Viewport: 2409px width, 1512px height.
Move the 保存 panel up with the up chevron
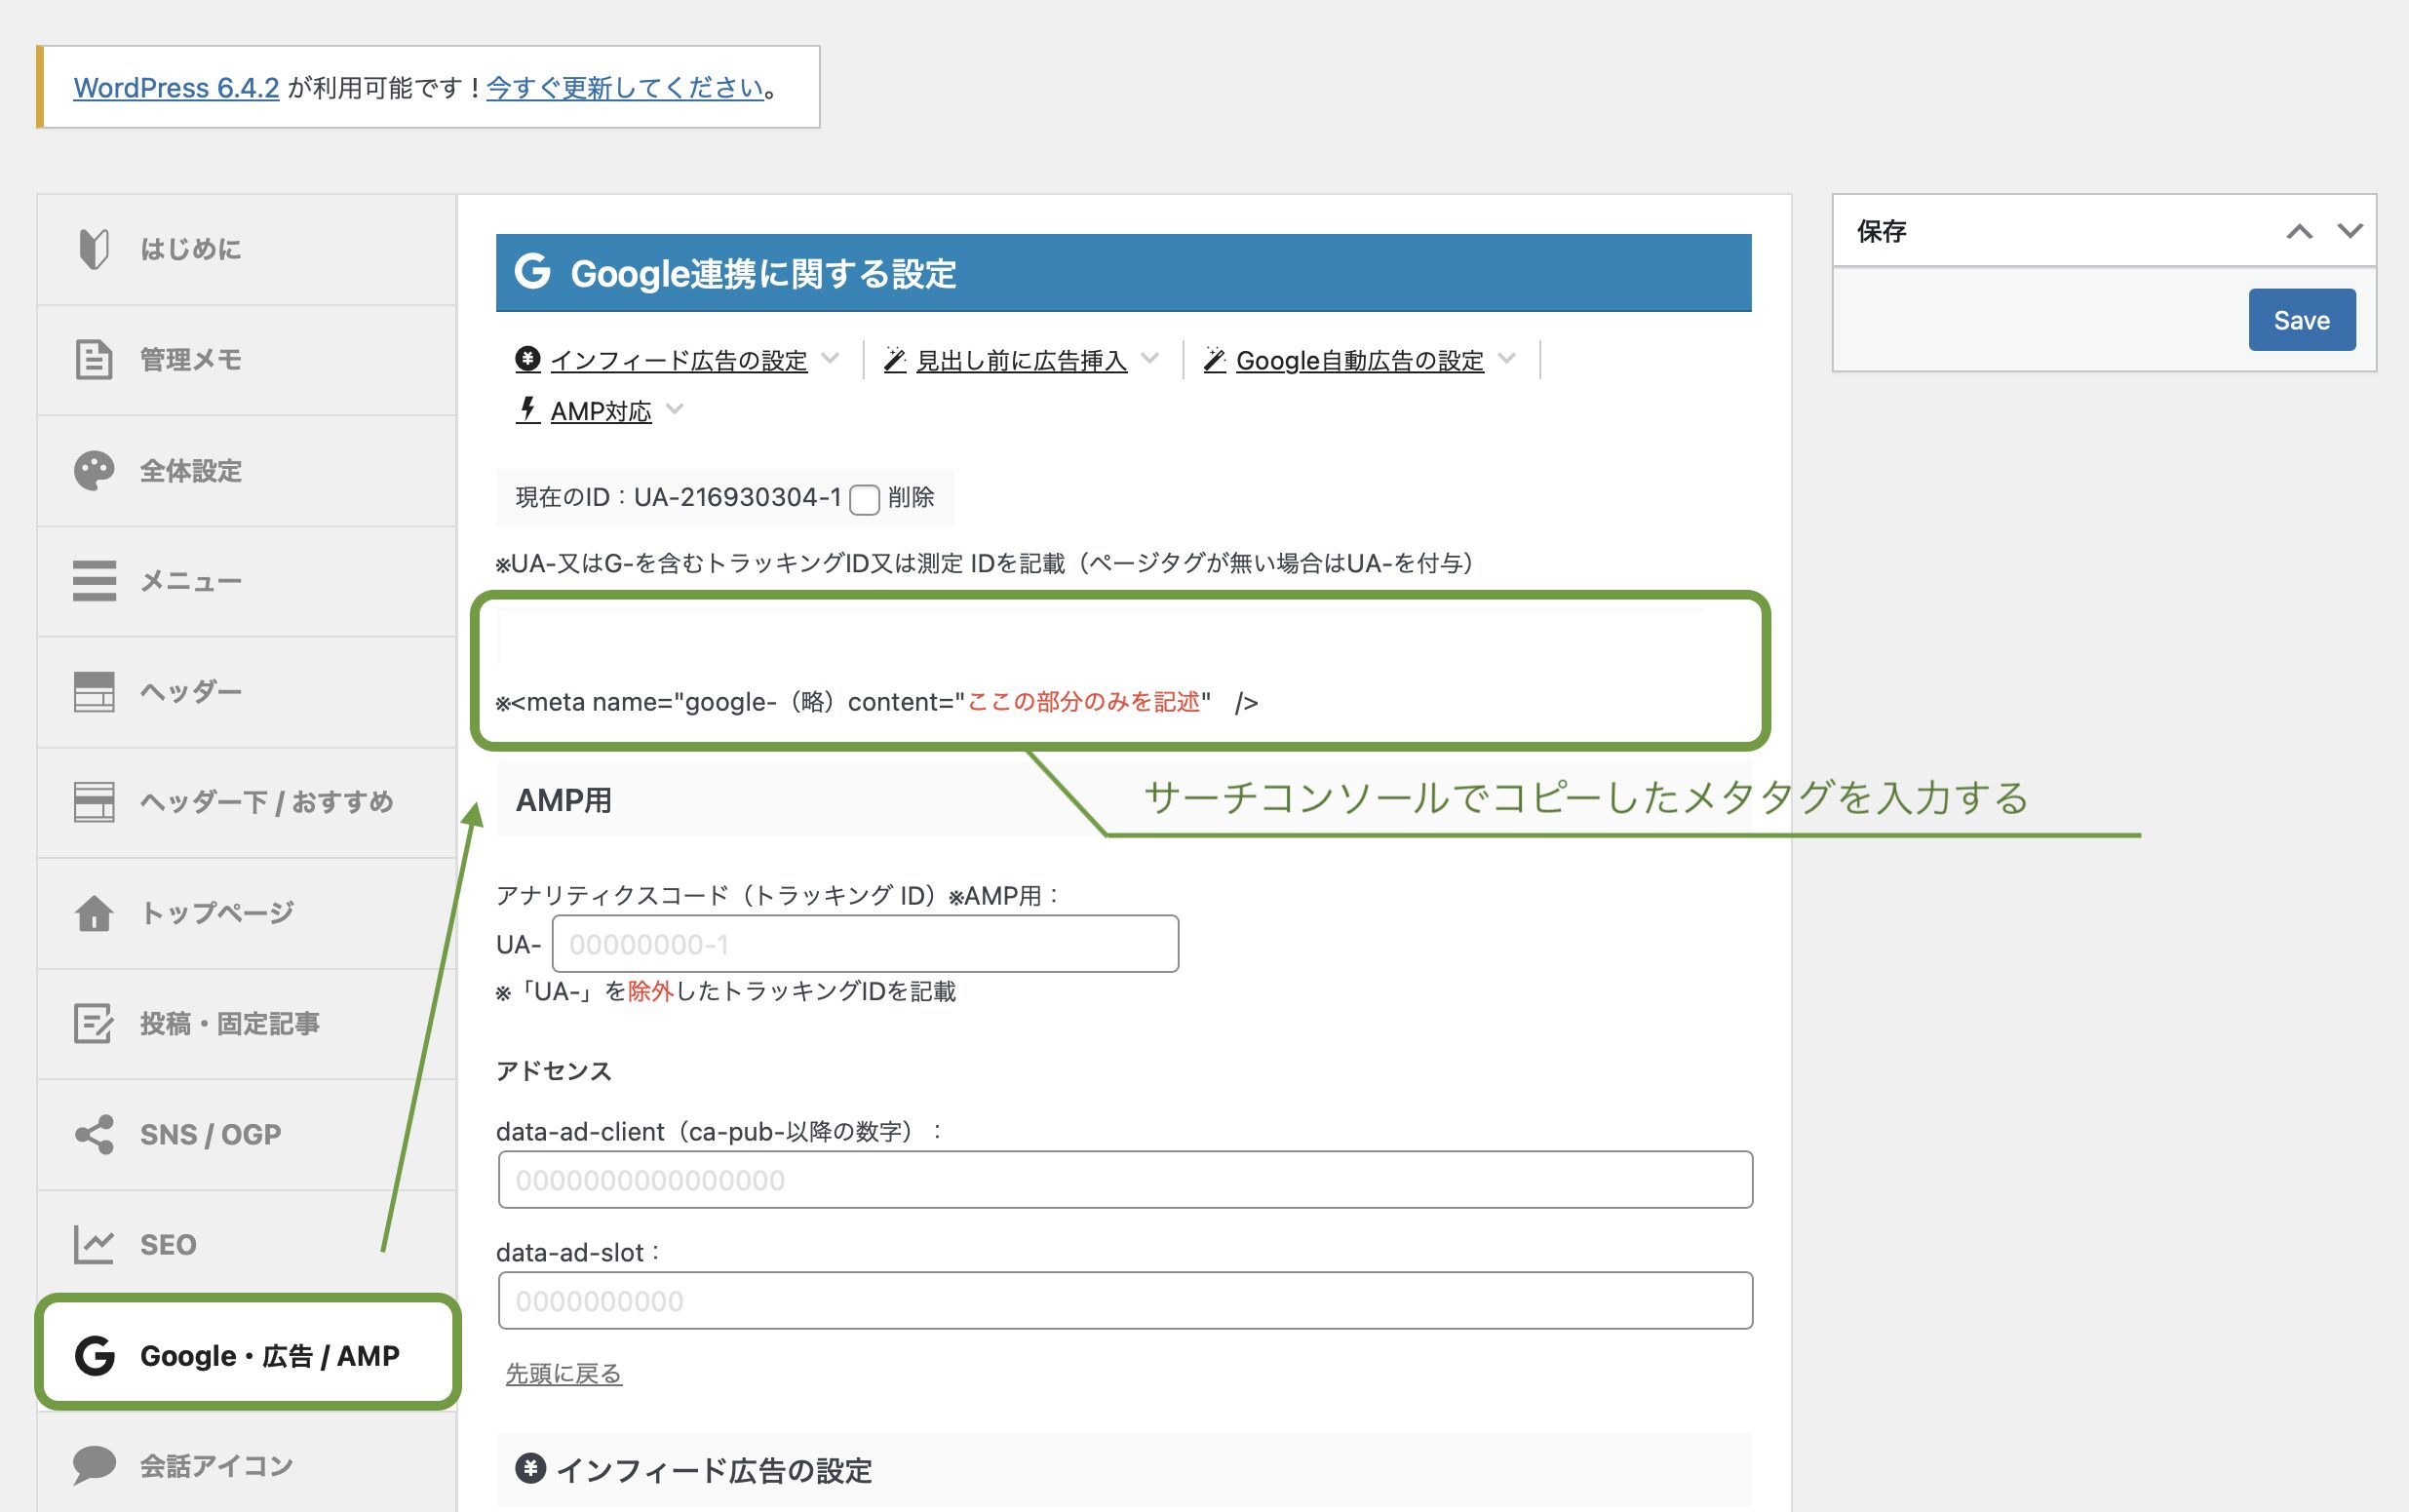[x=2299, y=232]
